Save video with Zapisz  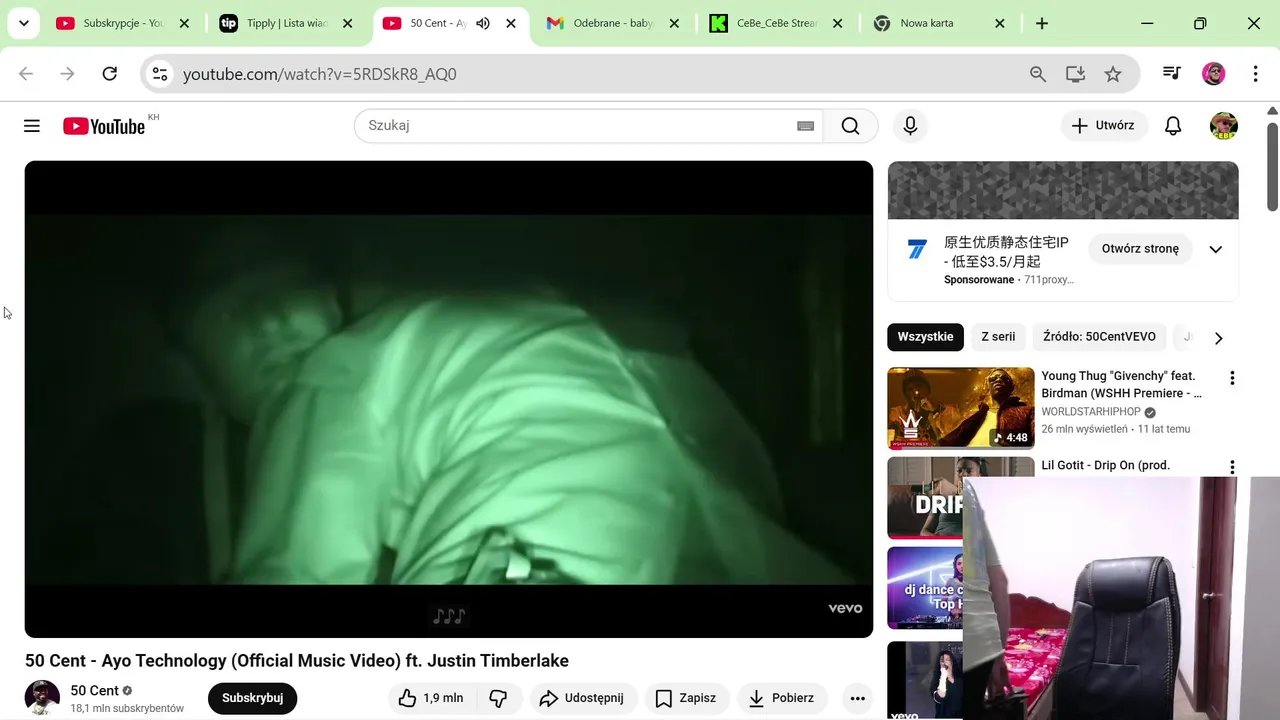pyautogui.click(x=686, y=698)
